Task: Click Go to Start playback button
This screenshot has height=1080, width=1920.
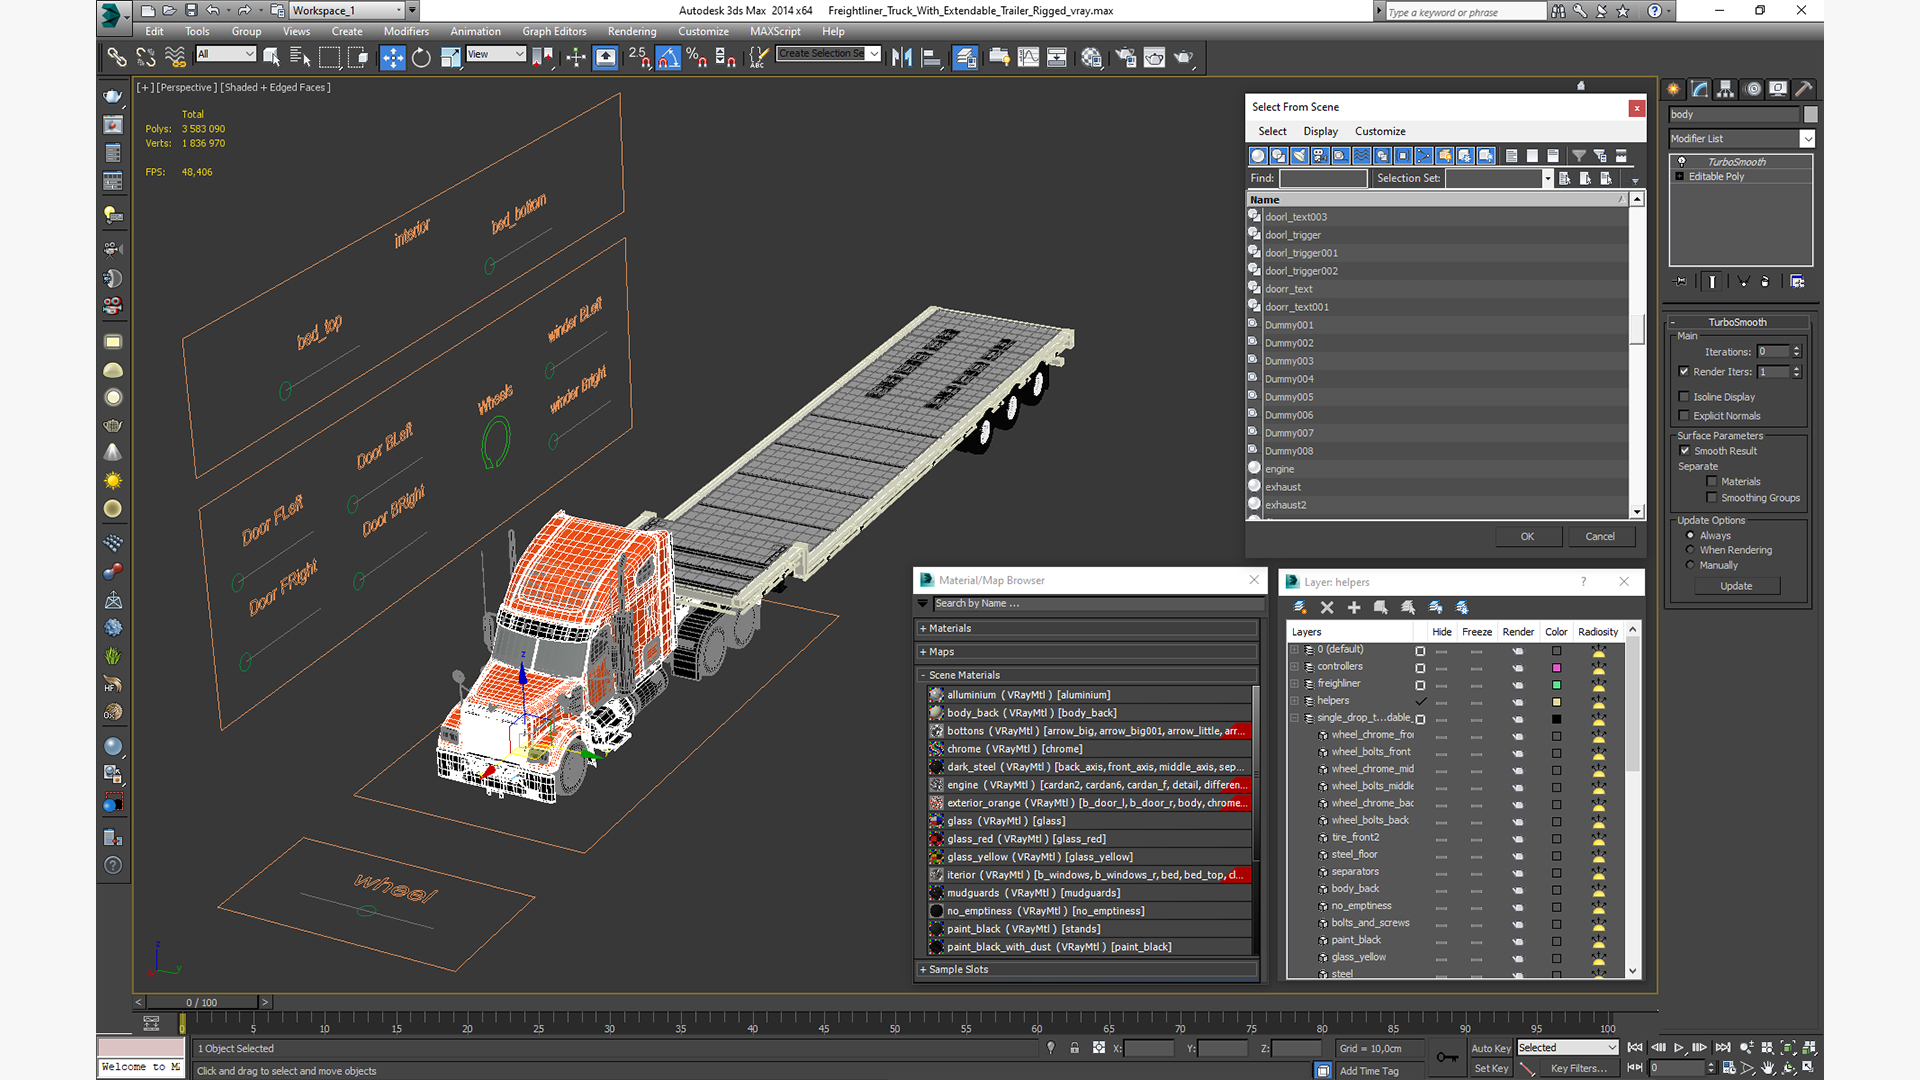Action: click(x=1635, y=1047)
